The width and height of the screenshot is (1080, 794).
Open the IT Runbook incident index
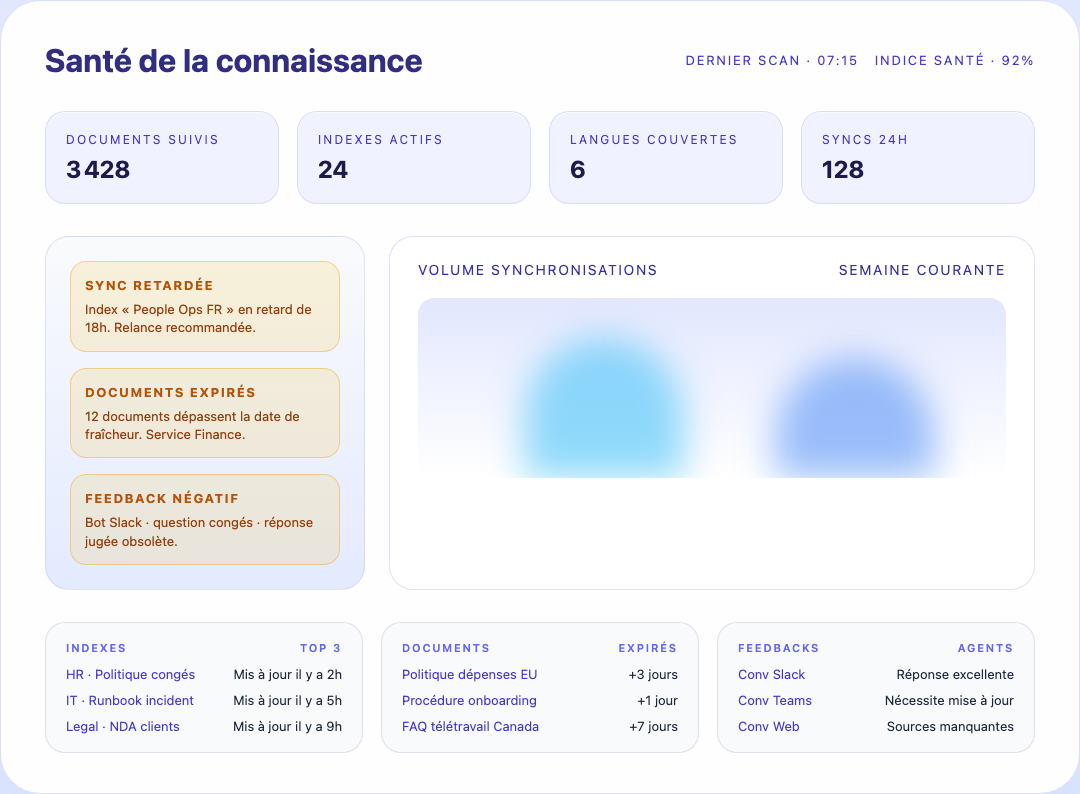pos(131,700)
